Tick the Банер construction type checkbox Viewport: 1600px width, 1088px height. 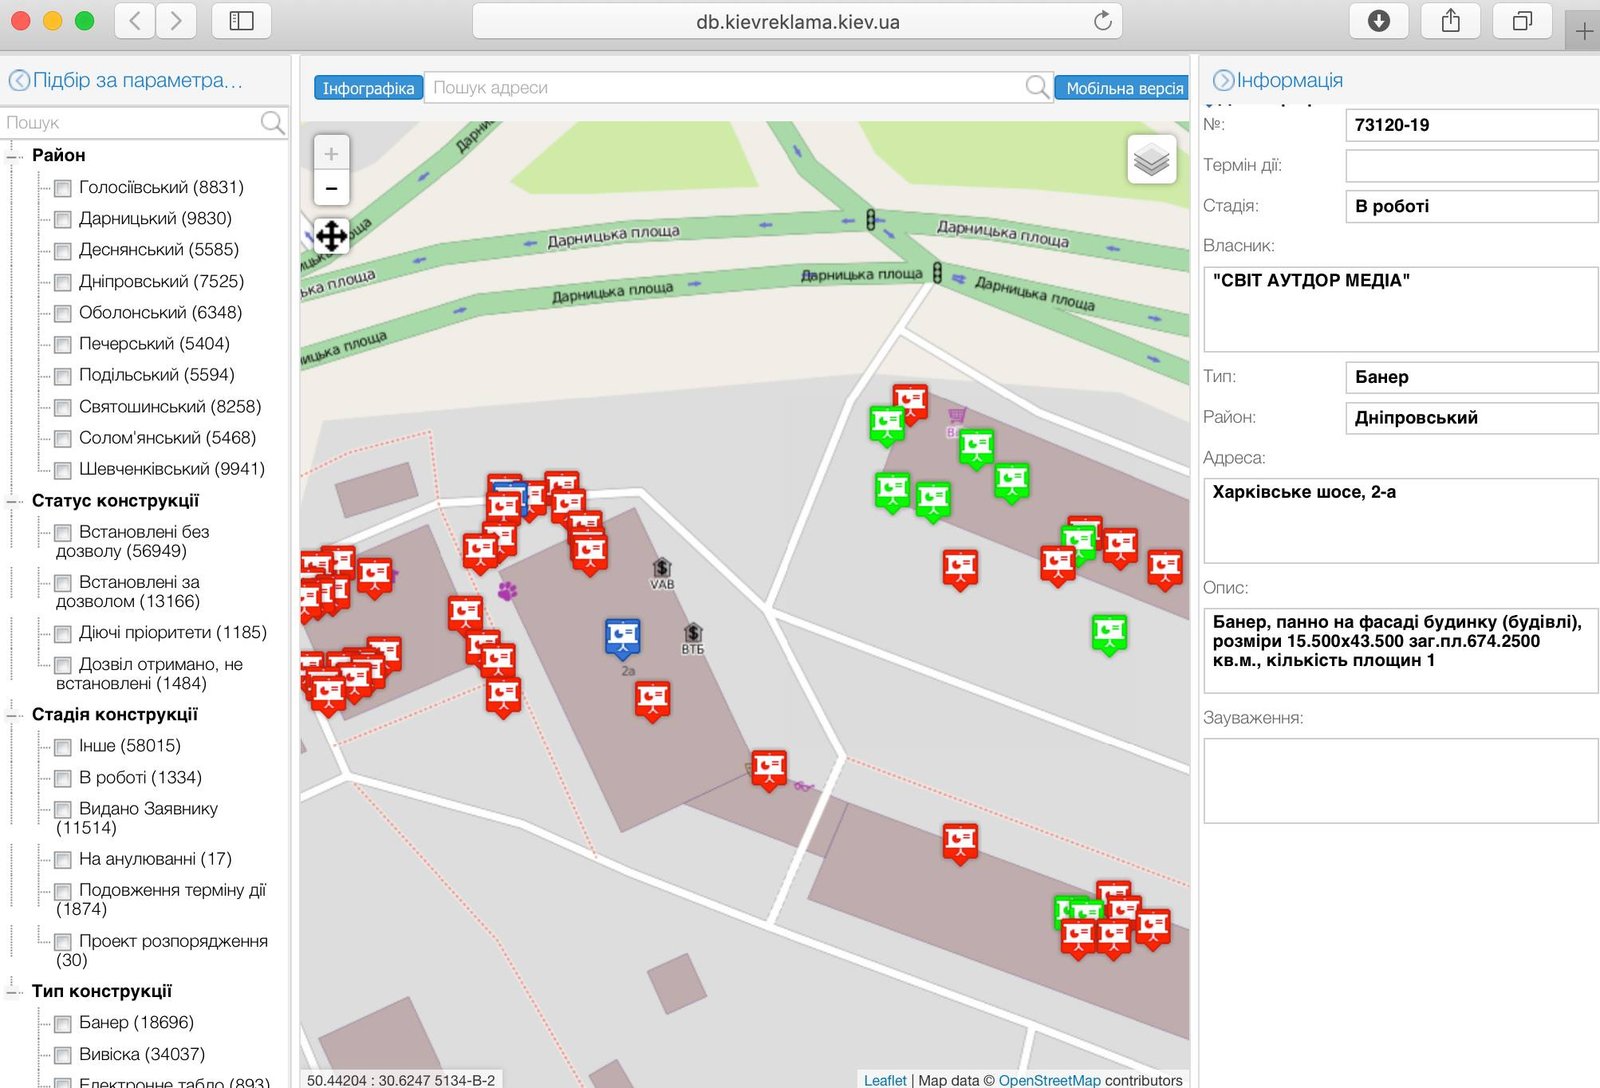[63, 1023]
